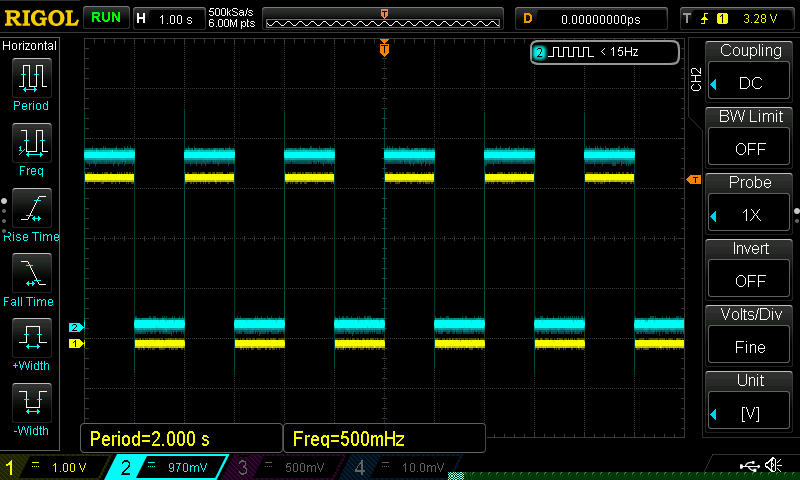Image resolution: width=800 pixels, height=480 pixels.
Task: Click the RUN status indicator
Action: (x=105, y=18)
